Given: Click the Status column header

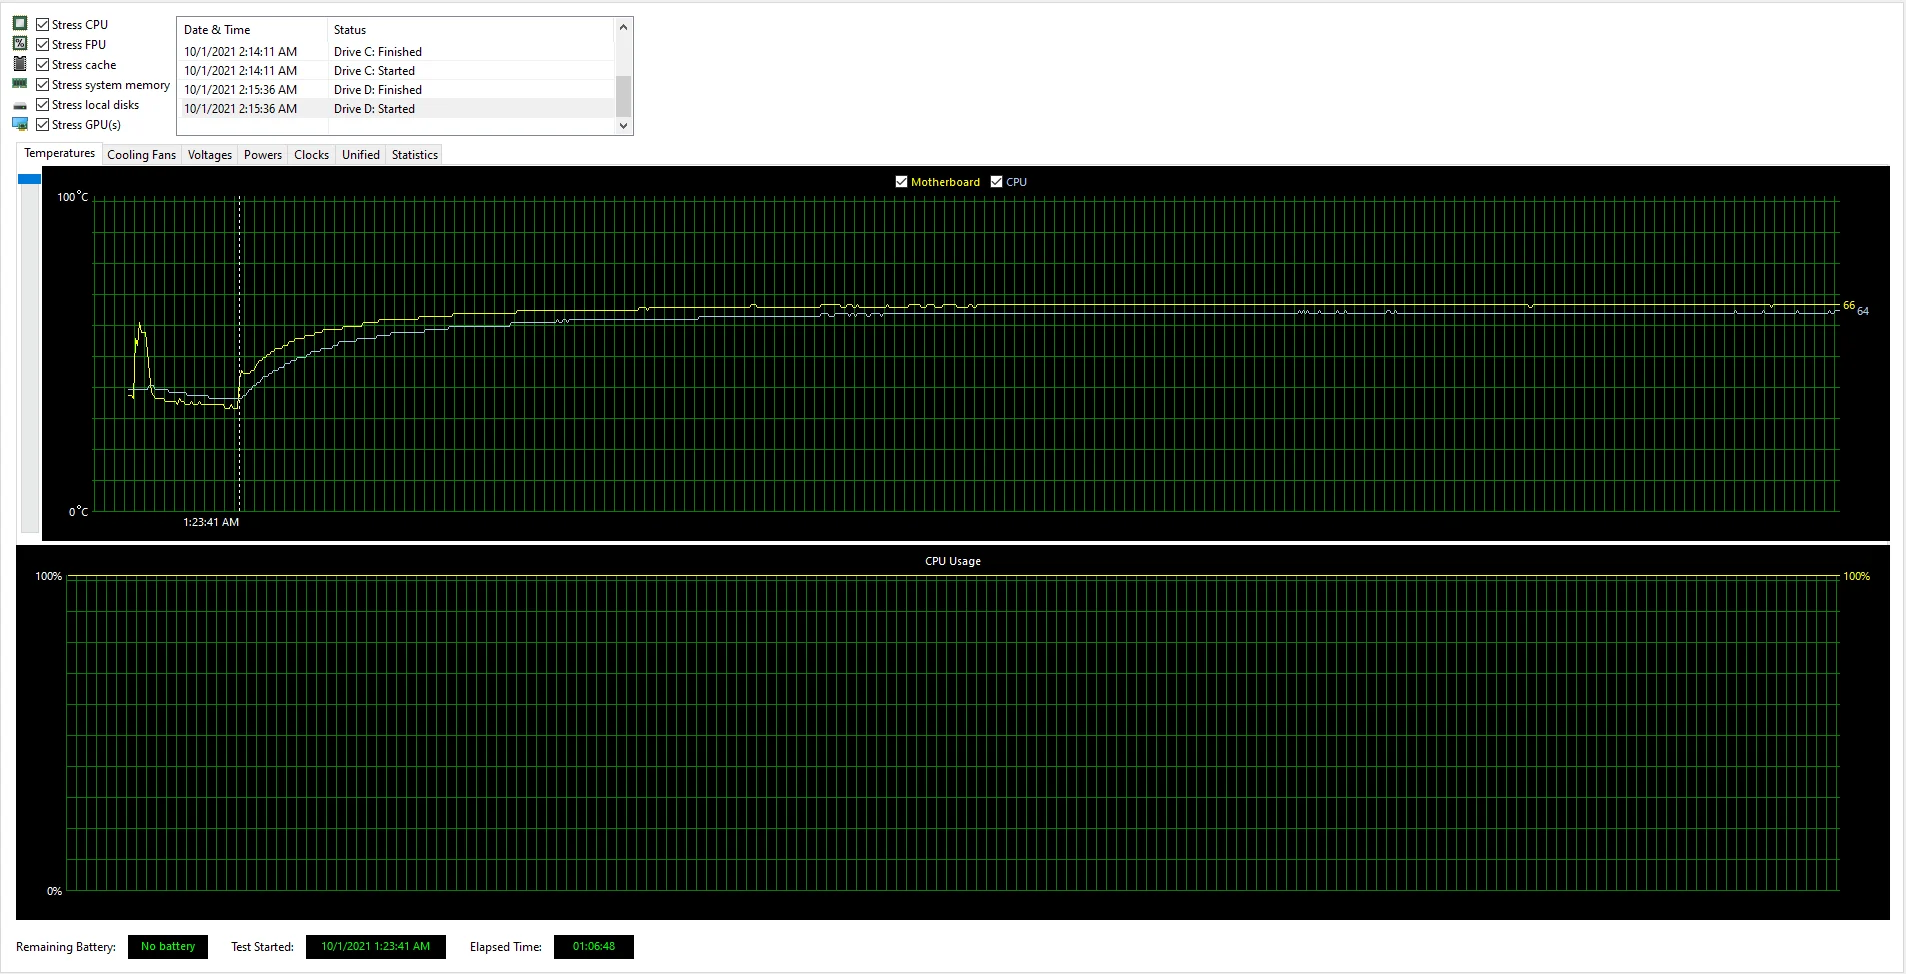Looking at the screenshot, I should pyautogui.click(x=471, y=30).
